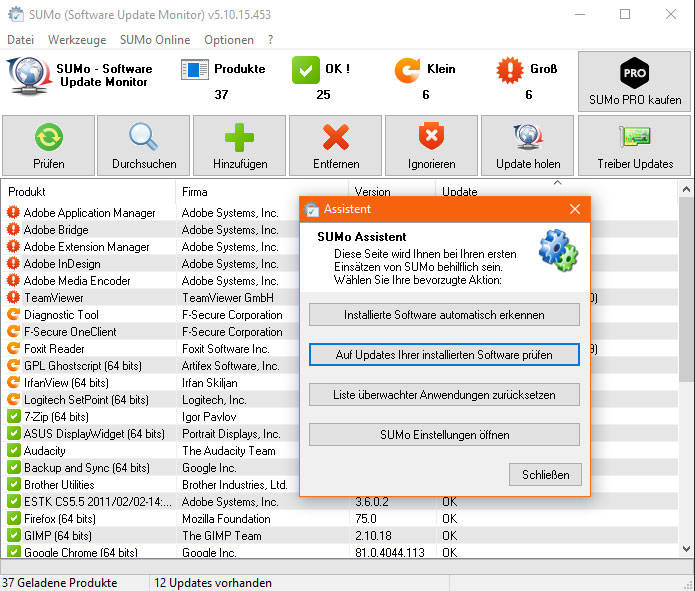Viewport: 695px width, 591px height.
Task: Click Installierte Software automatisch erkennen
Action: (444, 315)
